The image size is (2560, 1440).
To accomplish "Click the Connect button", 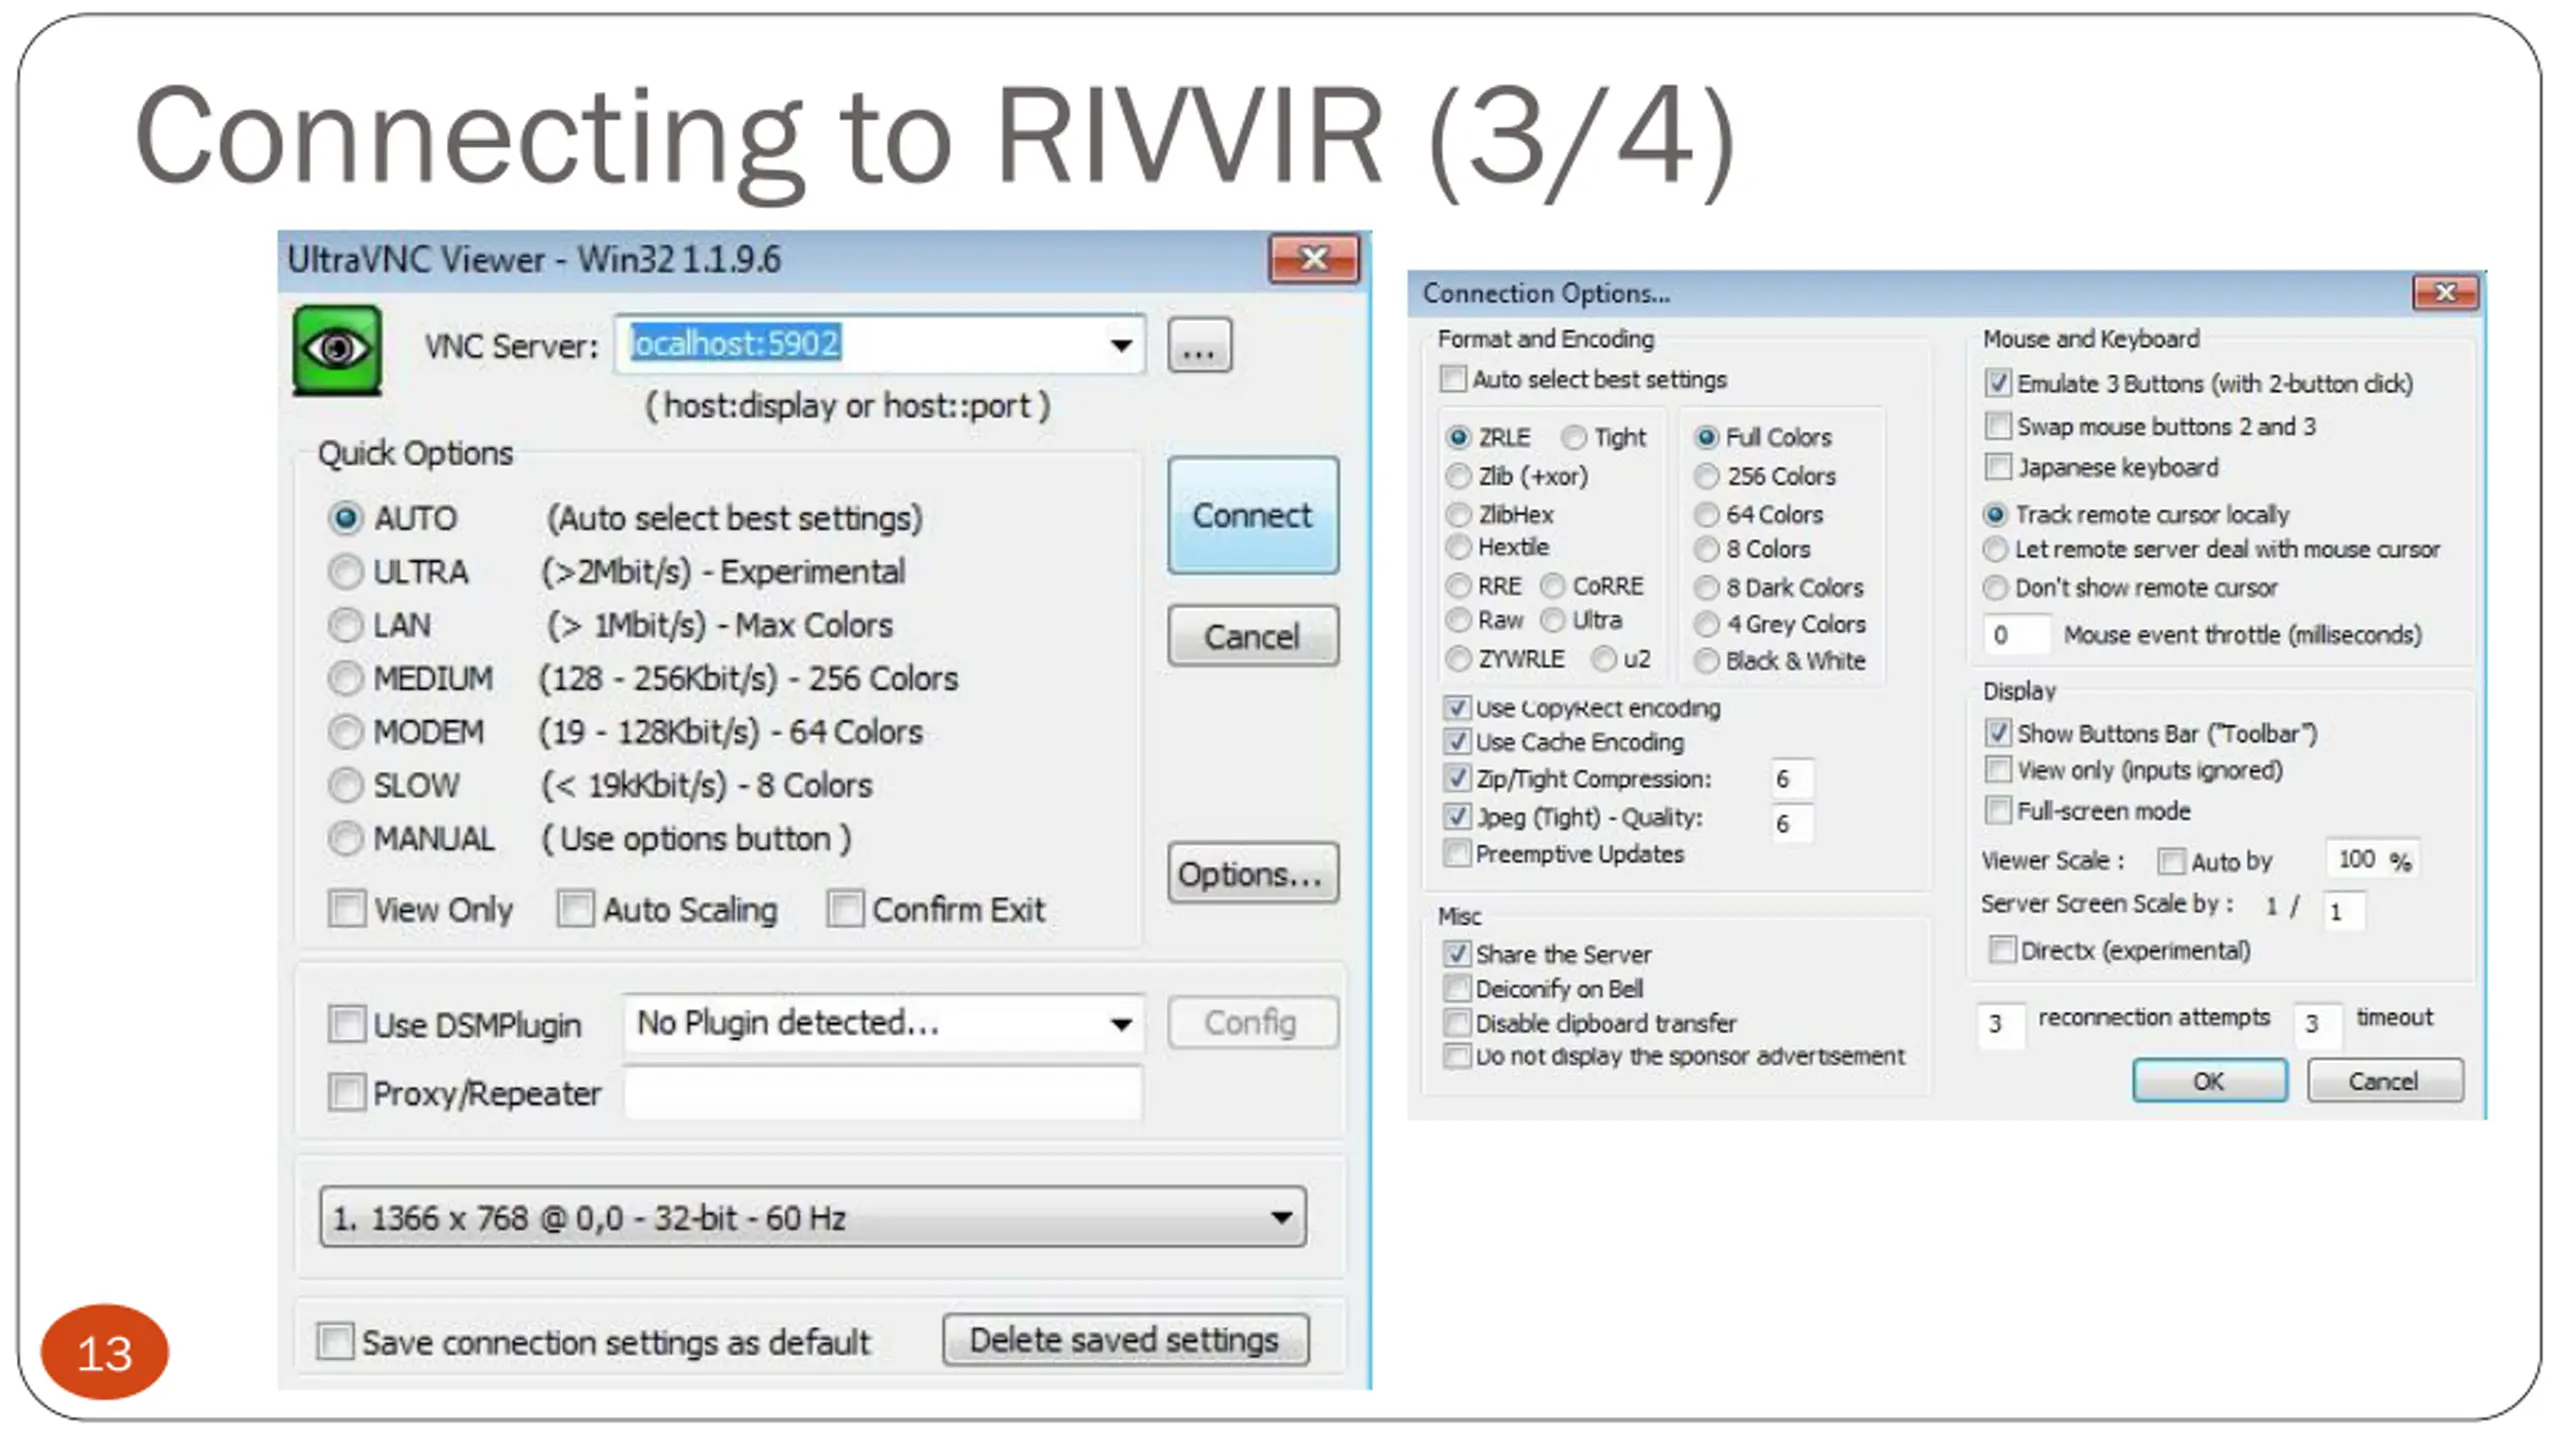I will [x=1253, y=516].
